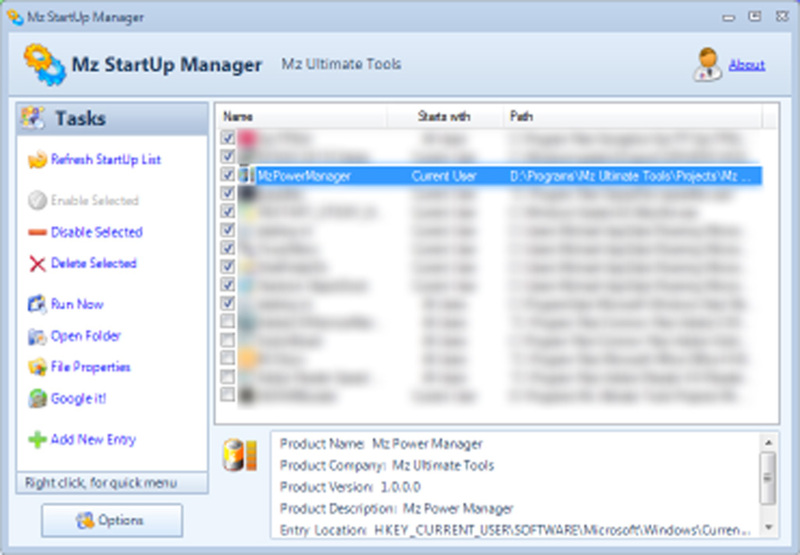The image size is (800, 555).
Task: Click the Refresh StartUp List icon
Action: [x=37, y=160]
